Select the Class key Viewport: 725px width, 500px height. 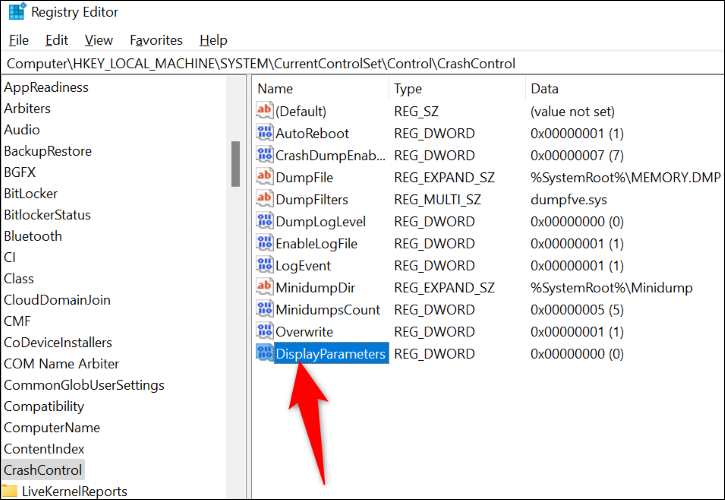click(x=18, y=278)
